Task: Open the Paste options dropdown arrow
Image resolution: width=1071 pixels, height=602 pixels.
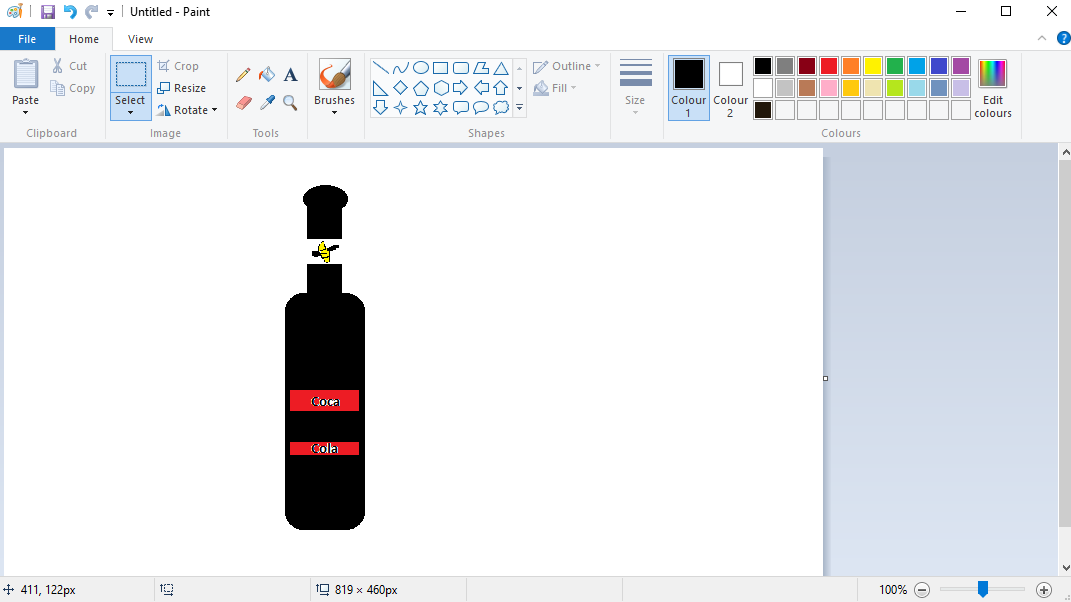Action: (25, 113)
